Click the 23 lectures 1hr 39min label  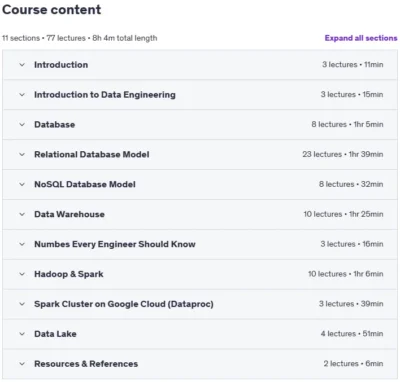click(343, 154)
